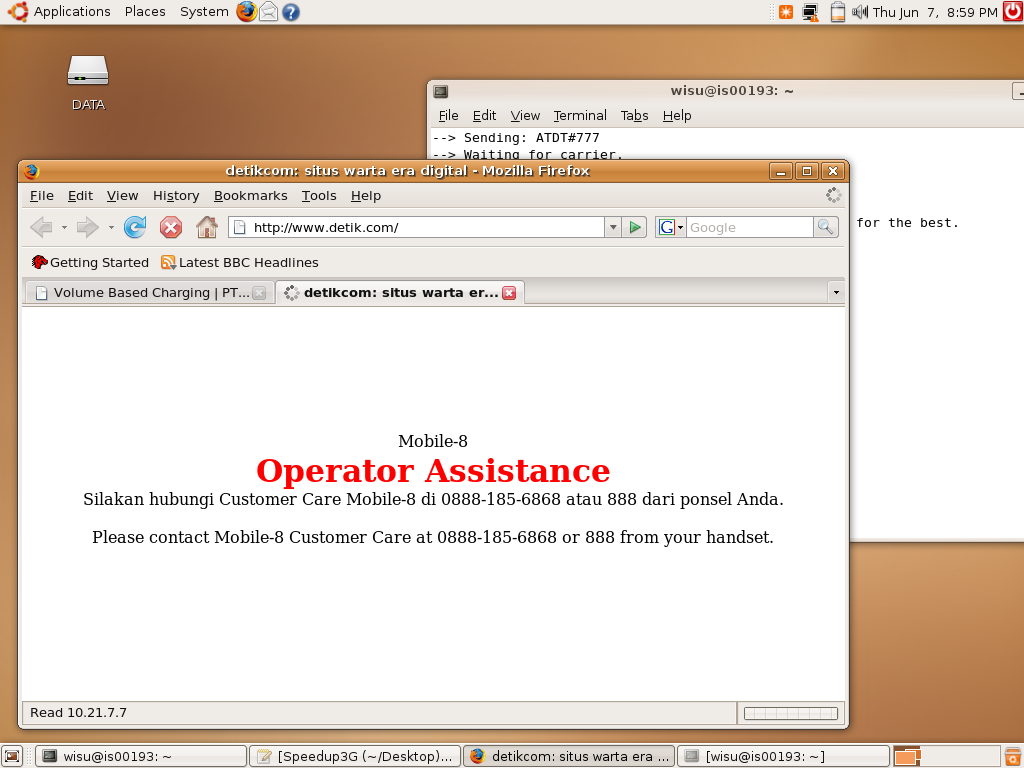Click the green Go arrow button

click(634, 227)
